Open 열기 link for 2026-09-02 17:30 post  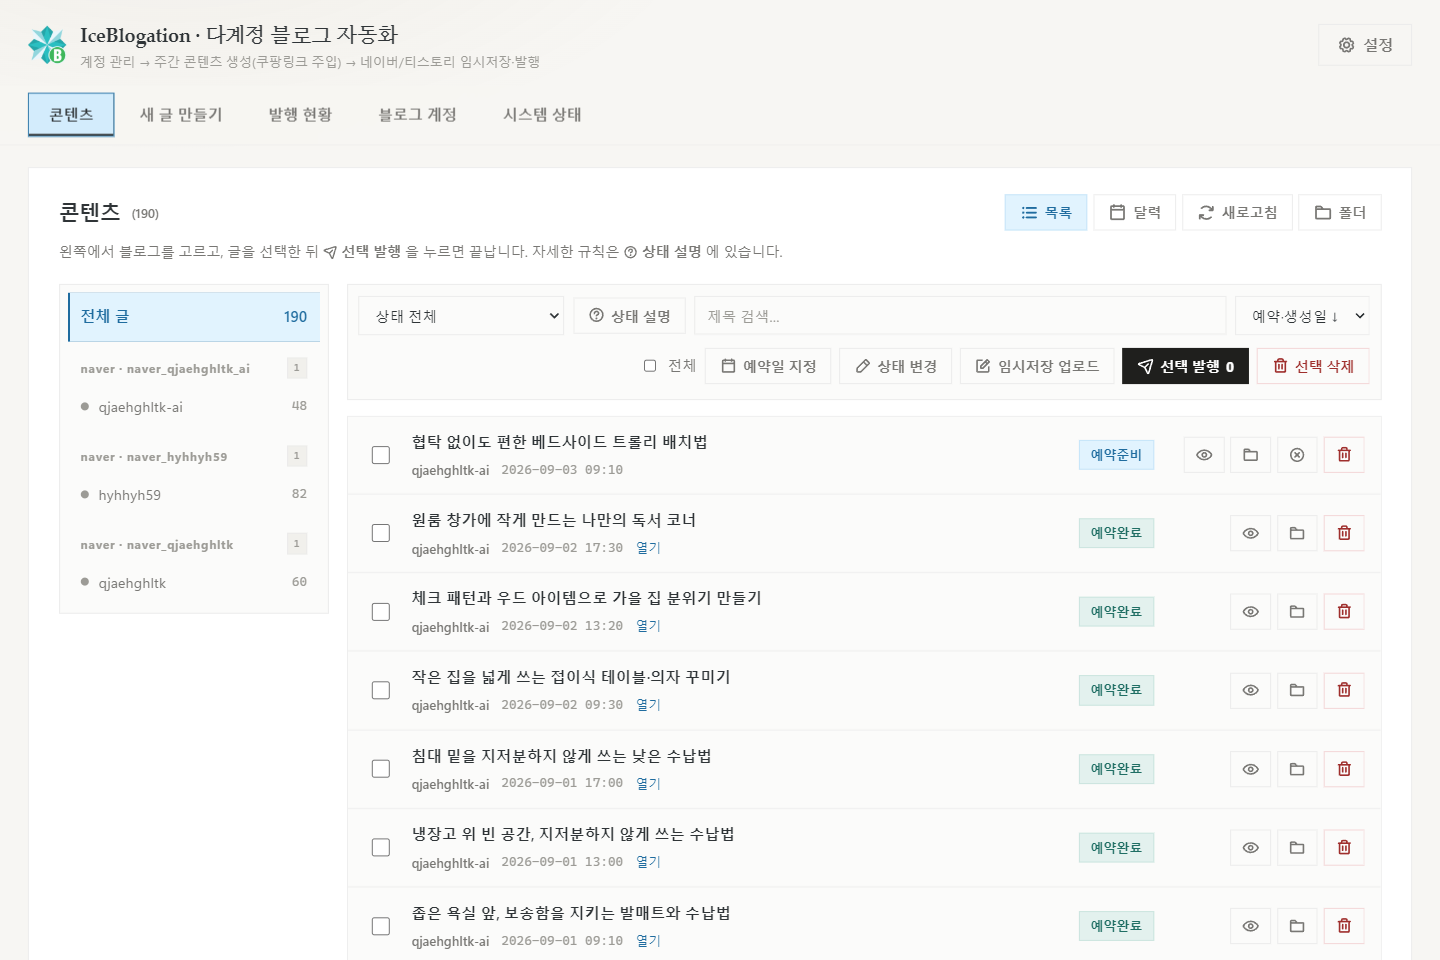648,548
